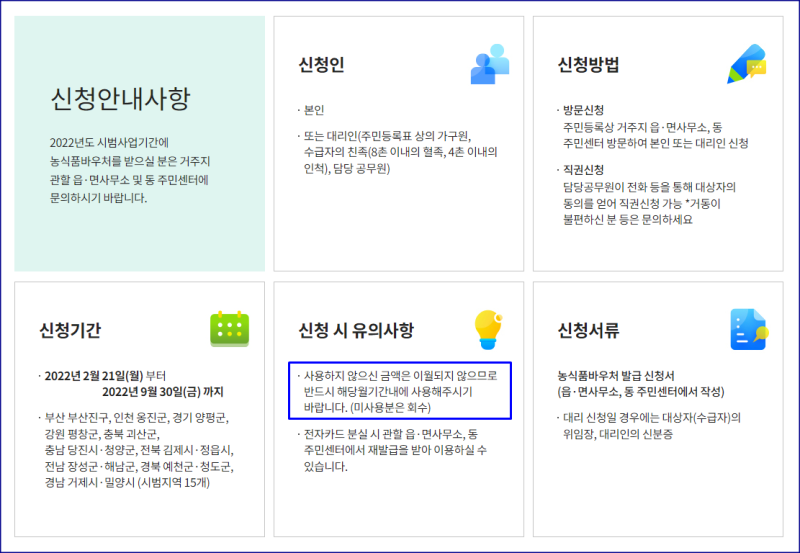Click the 신청인 card title

tap(321, 64)
